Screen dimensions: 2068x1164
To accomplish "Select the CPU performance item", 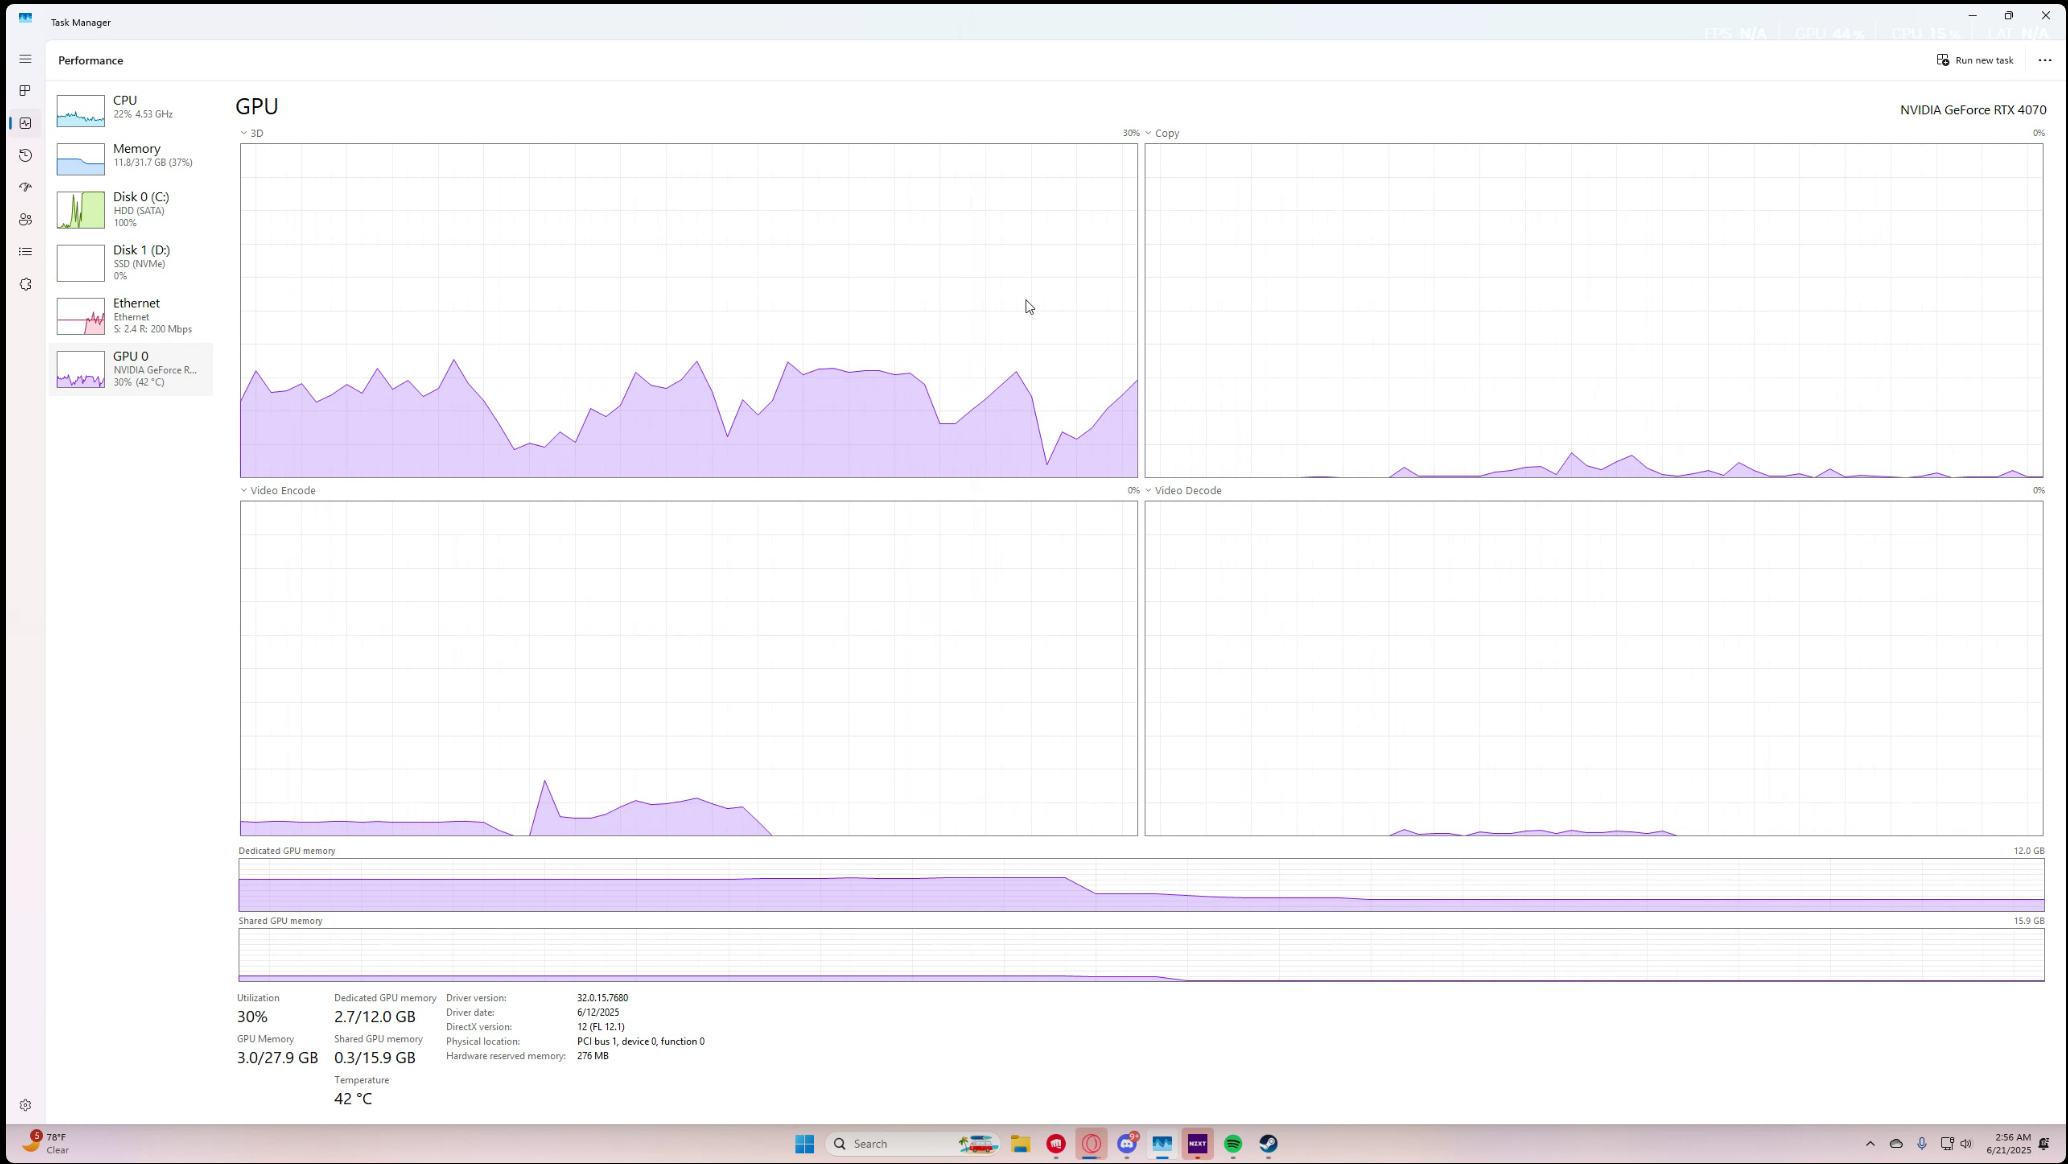I will click(130, 108).
